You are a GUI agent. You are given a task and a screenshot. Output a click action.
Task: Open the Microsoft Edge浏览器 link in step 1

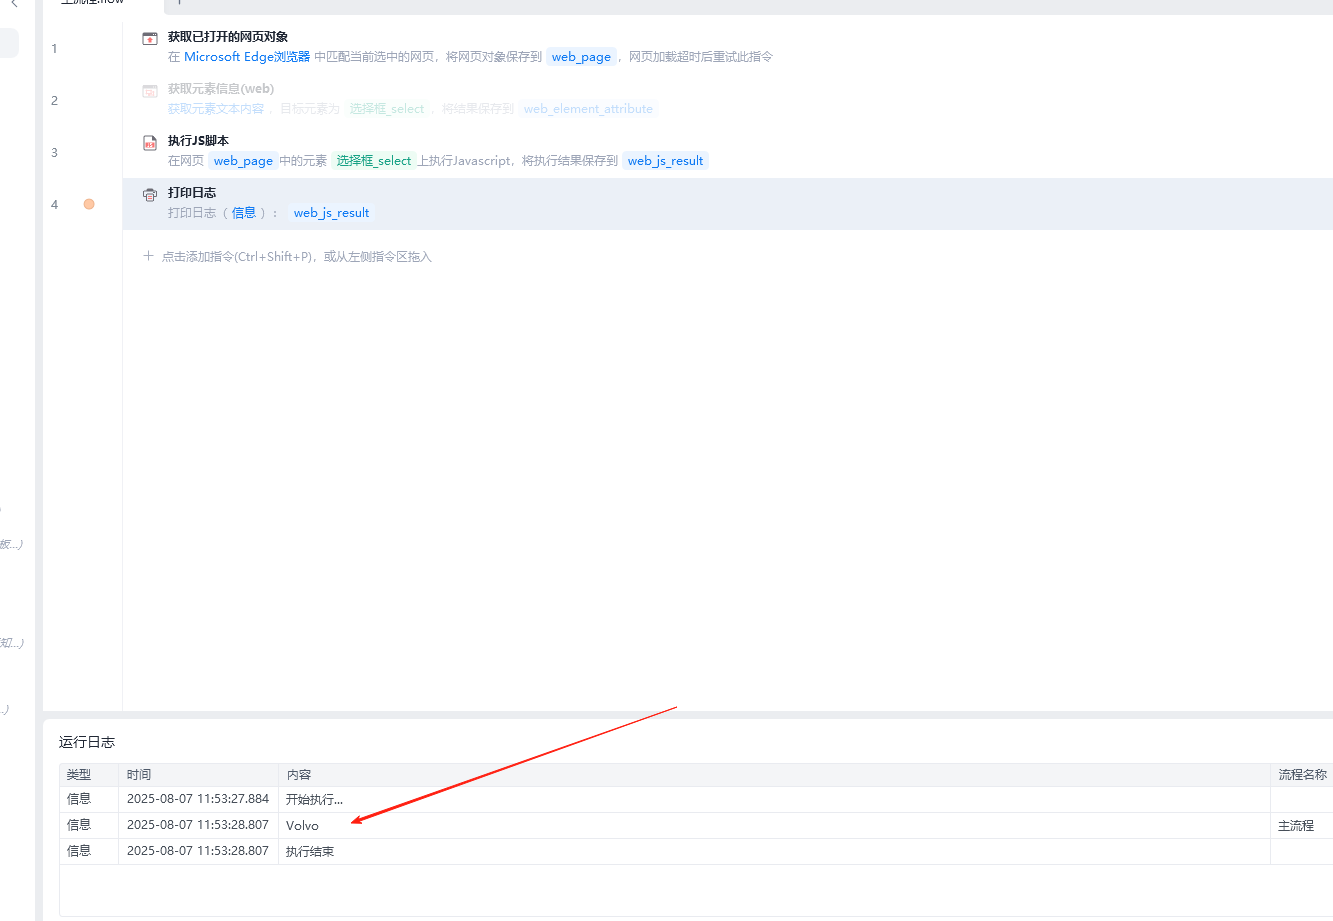click(x=247, y=57)
